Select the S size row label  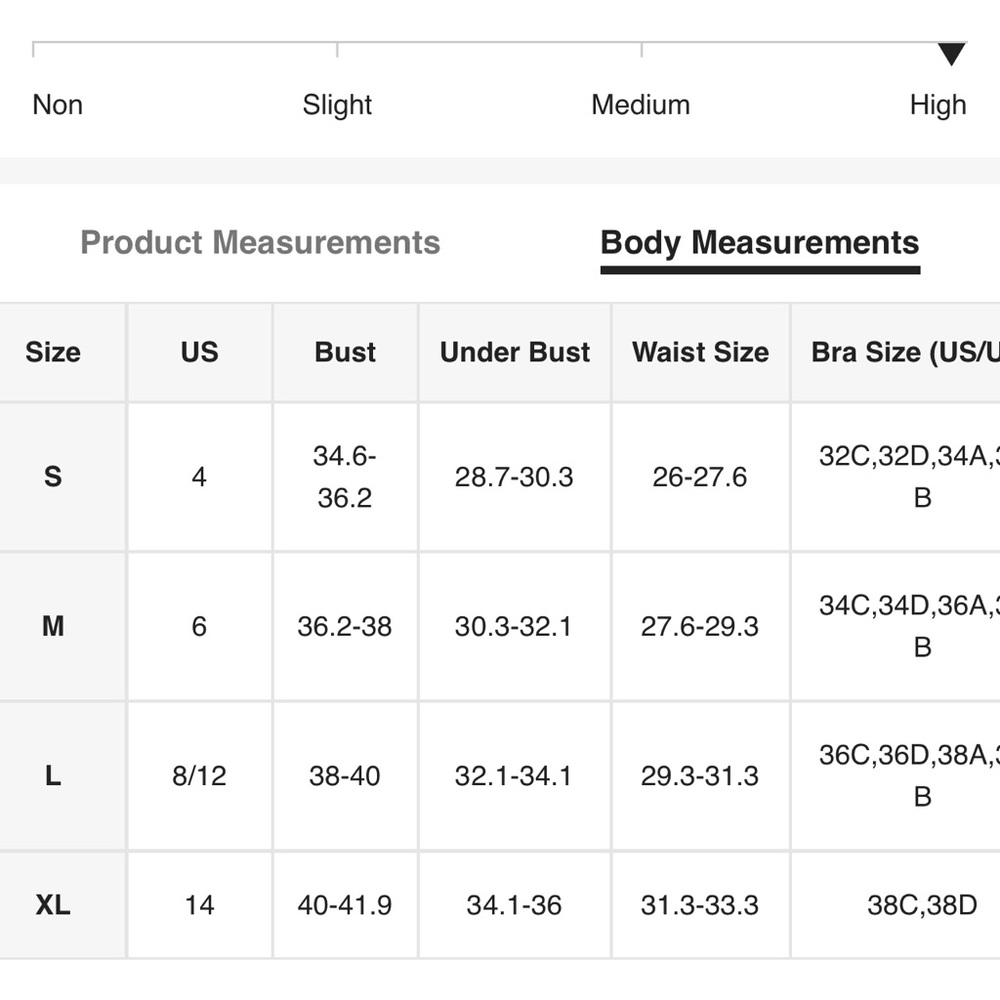53,477
